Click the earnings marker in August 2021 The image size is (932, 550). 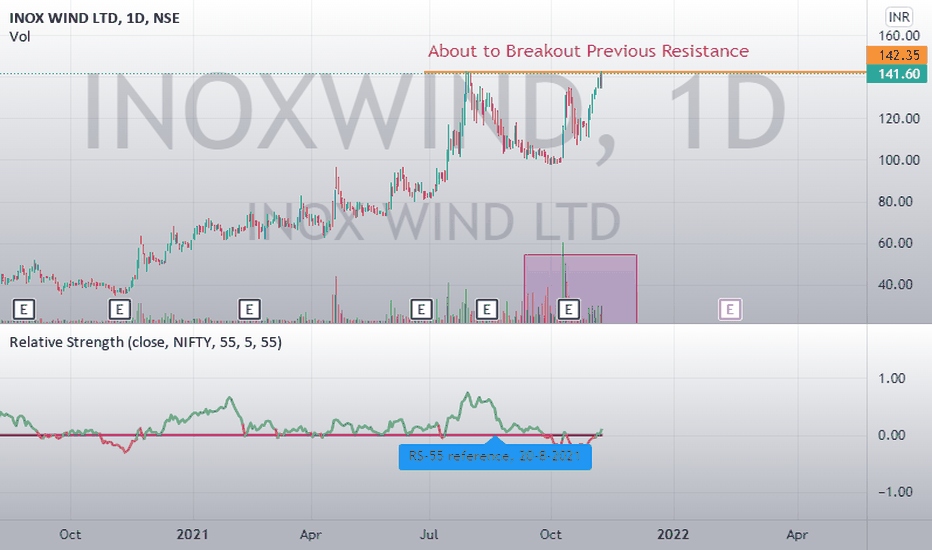pyautogui.click(x=487, y=309)
